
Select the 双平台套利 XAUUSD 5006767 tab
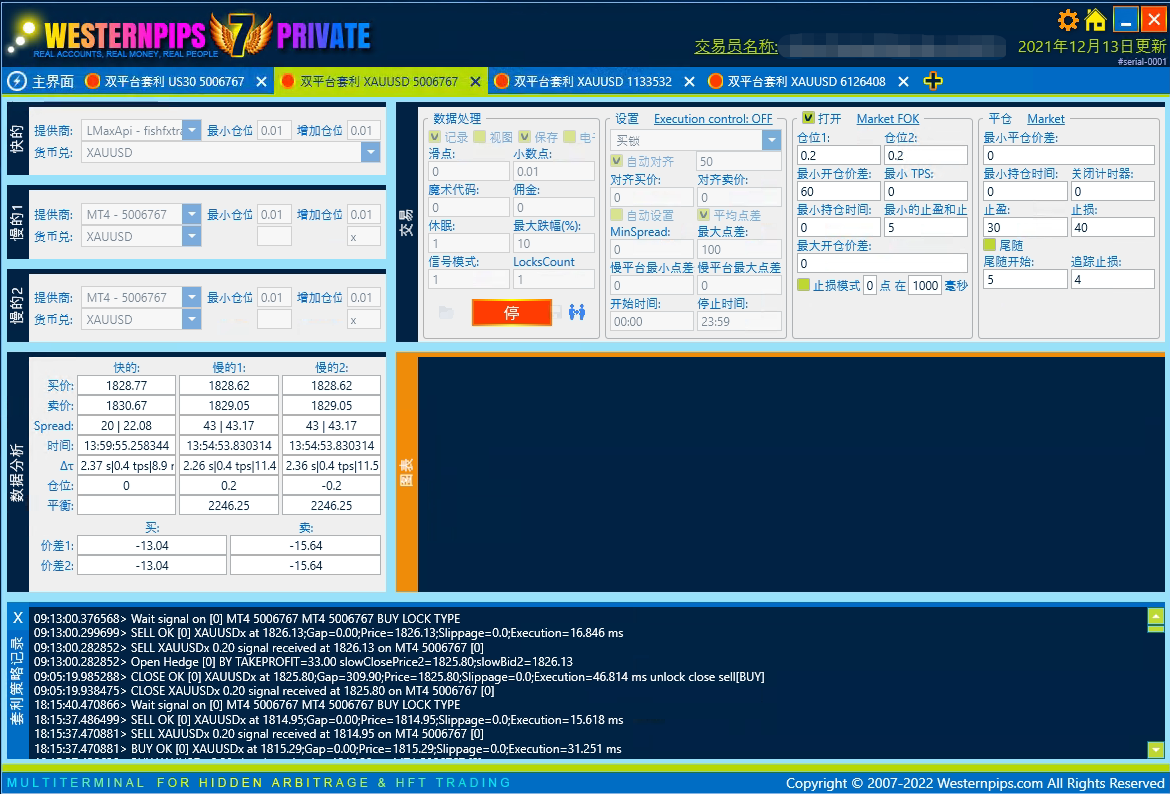click(380, 81)
